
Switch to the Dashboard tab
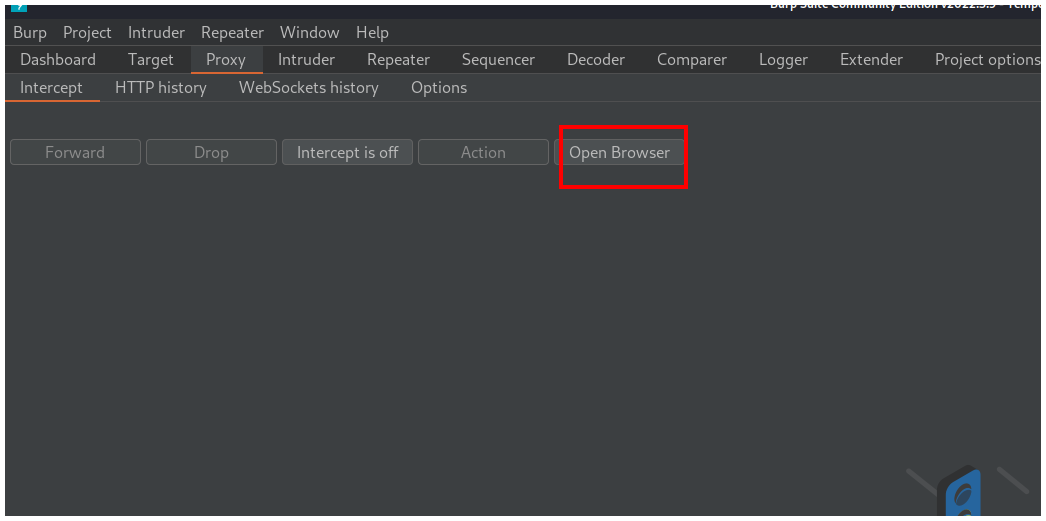click(x=58, y=60)
